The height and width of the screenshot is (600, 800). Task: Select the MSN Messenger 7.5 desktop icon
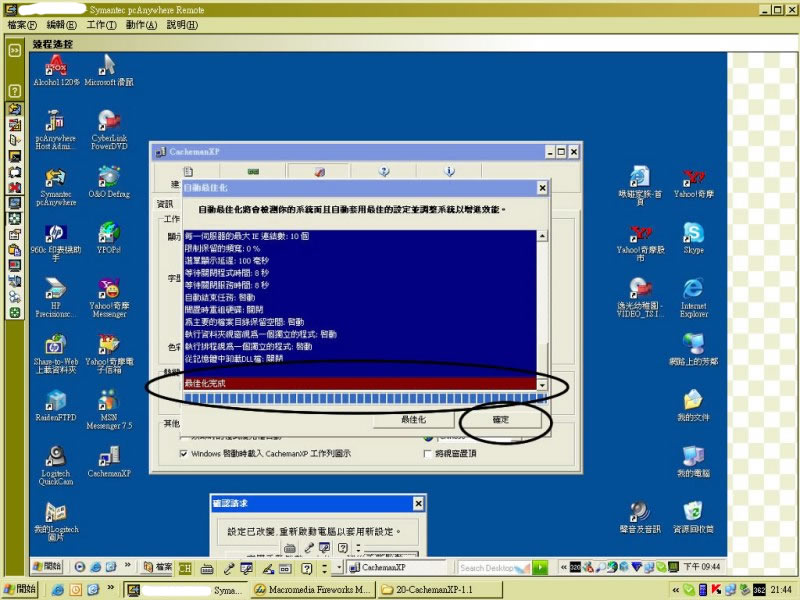[x=109, y=410]
